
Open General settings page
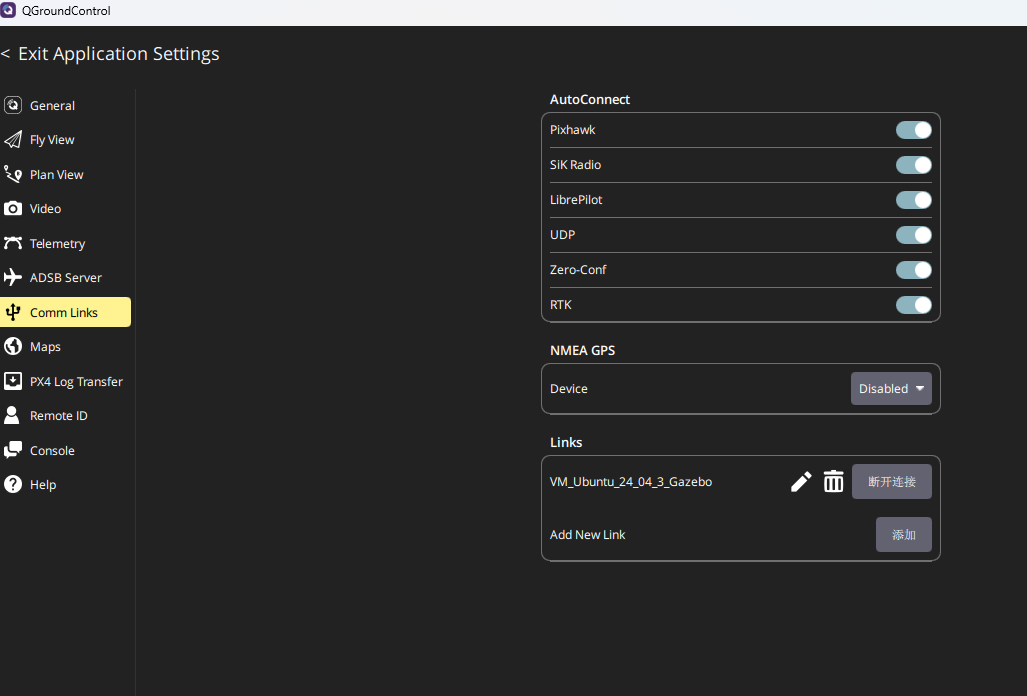65,105
